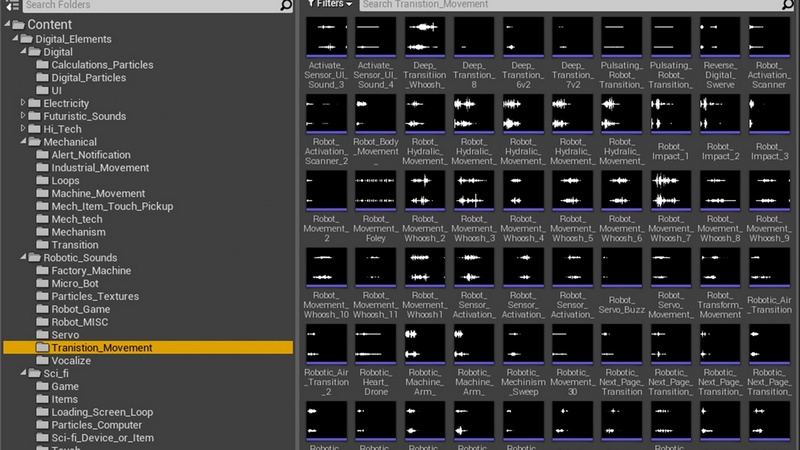Expand the Hi_Tech folder arrow

(23, 129)
